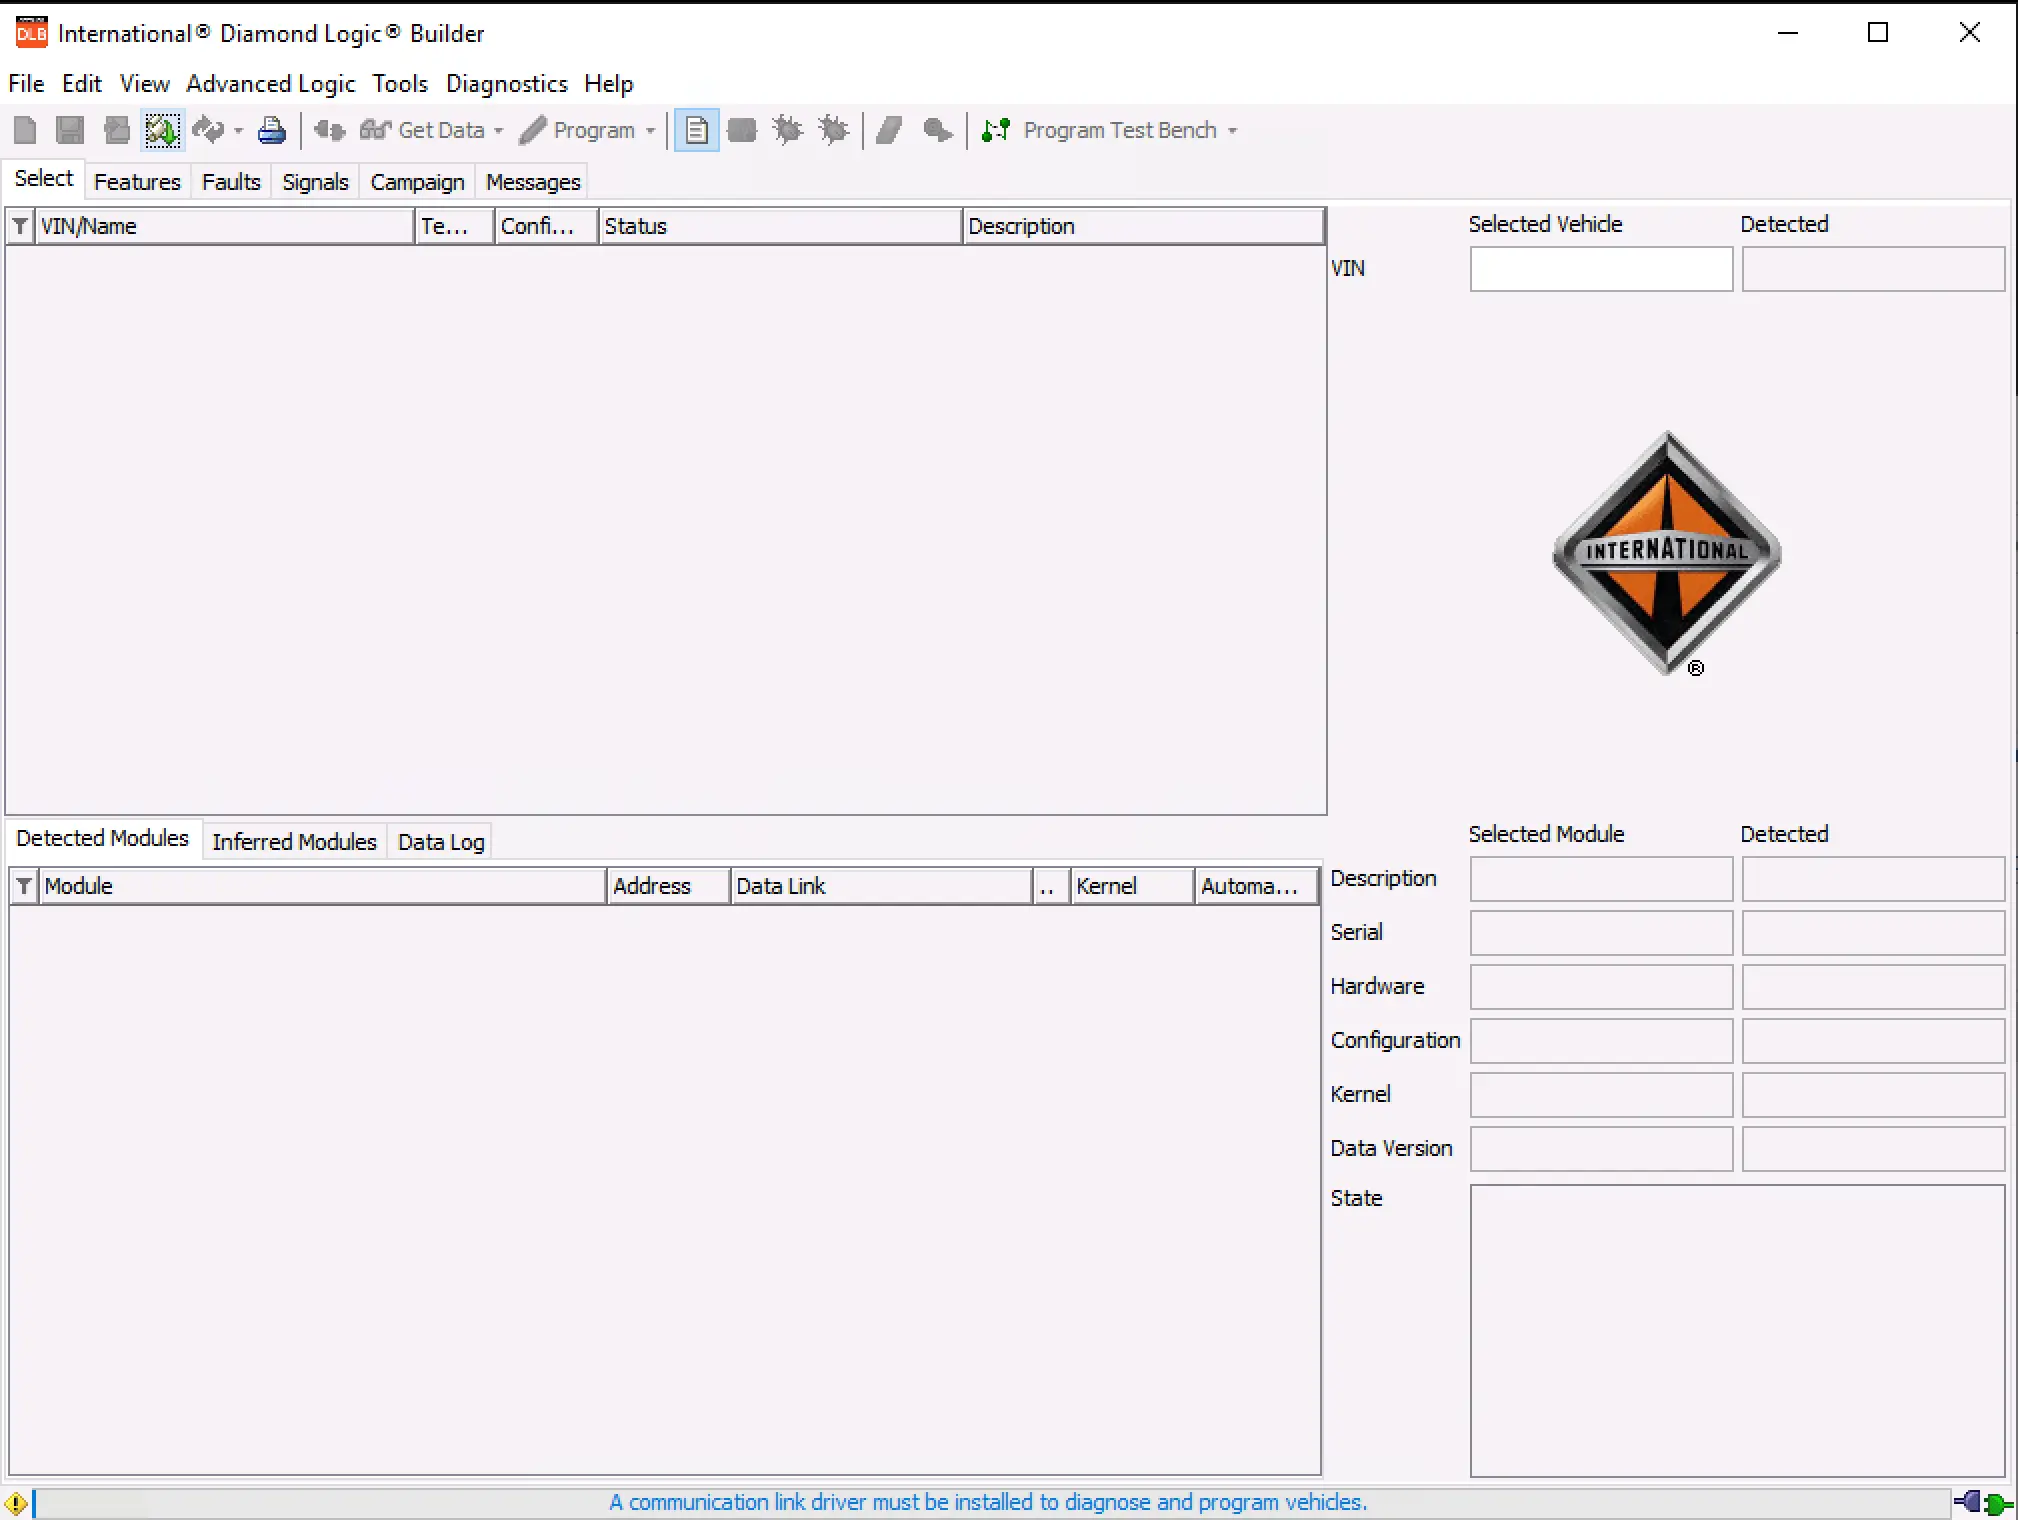Expand the Program dropdown arrow
Viewport: 2018px width, 1520px height.
[x=650, y=131]
